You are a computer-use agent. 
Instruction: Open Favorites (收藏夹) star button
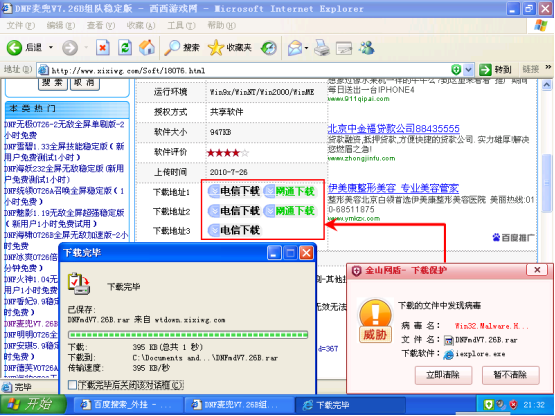click(x=229, y=47)
